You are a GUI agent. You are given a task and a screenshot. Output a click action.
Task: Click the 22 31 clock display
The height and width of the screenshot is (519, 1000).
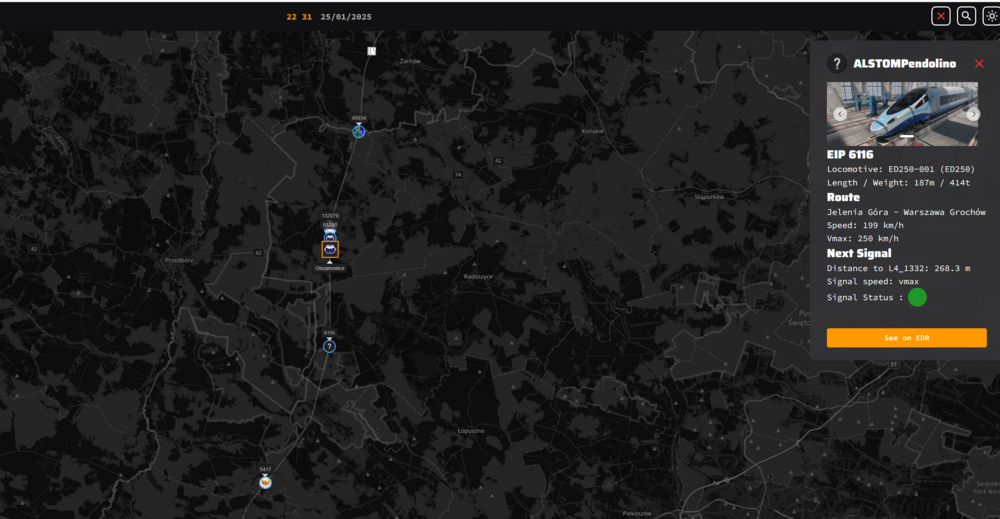coord(299,17)
